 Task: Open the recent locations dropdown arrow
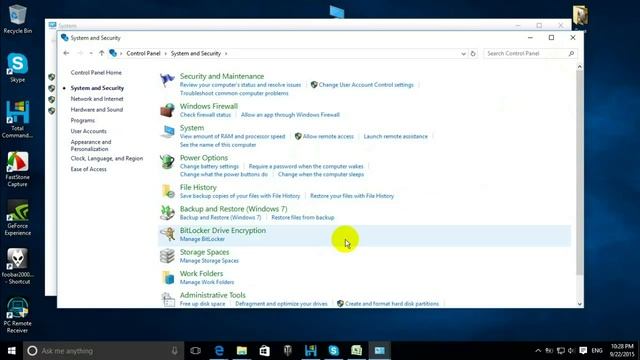(x=91, y=53)
